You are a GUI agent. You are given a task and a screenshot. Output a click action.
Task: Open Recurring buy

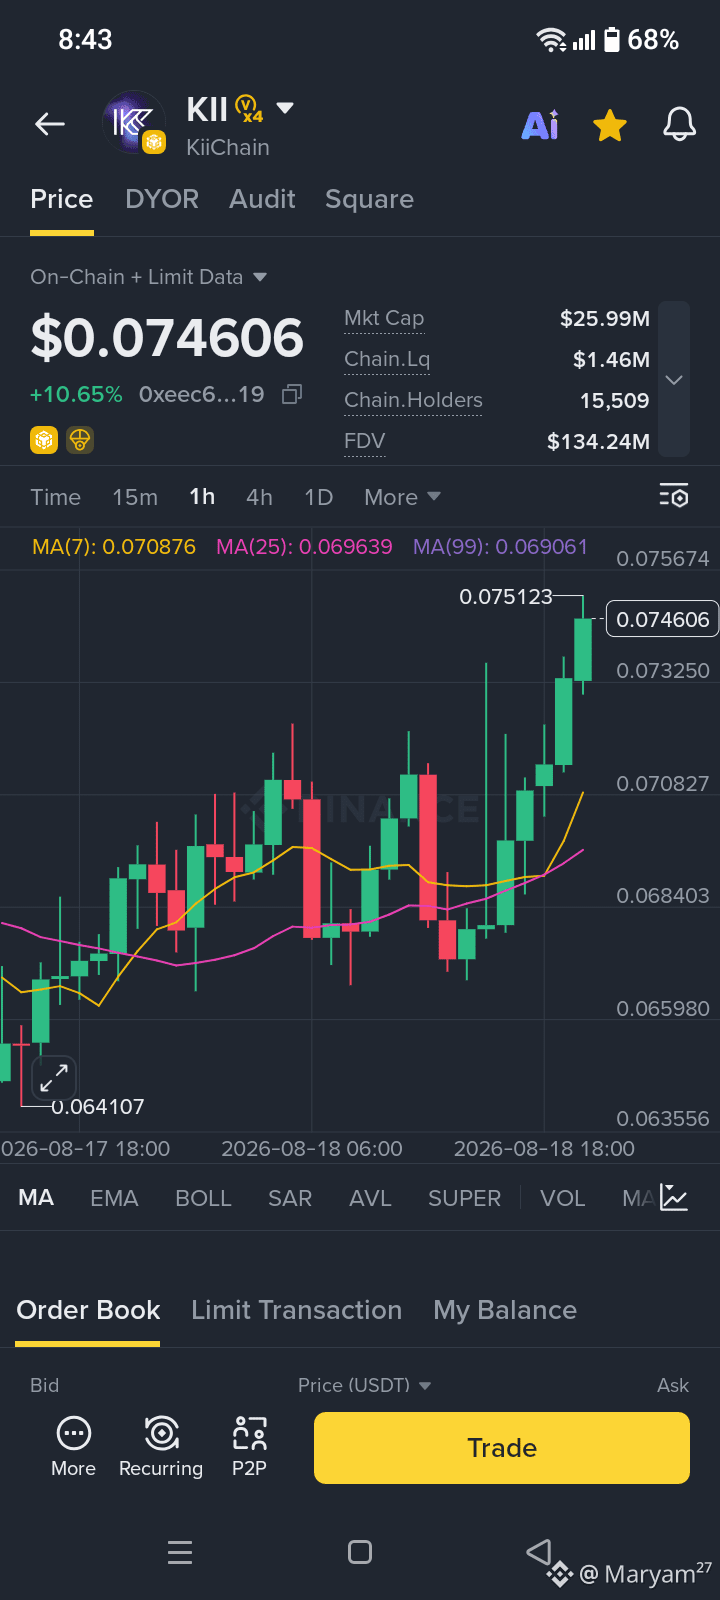[x=161, y=1447]
